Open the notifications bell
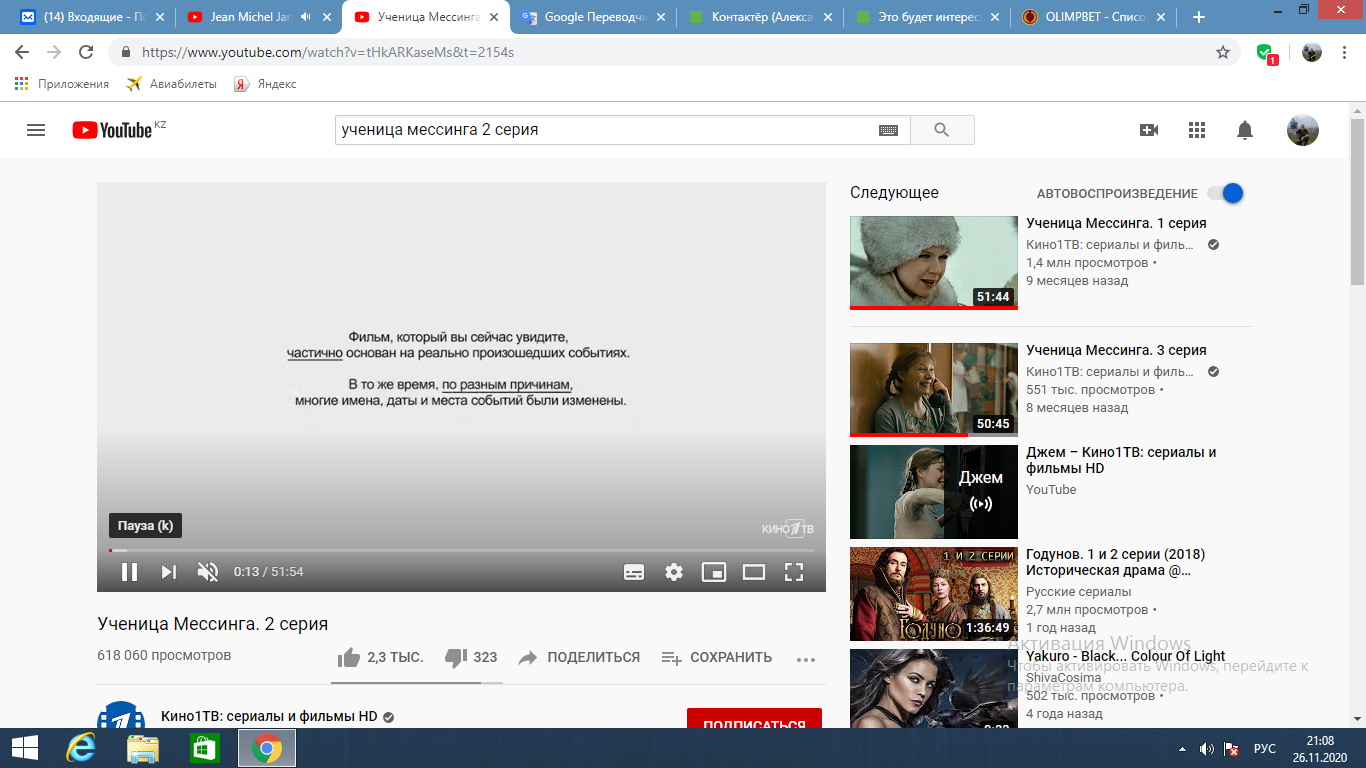 [x=1245, y=130]
